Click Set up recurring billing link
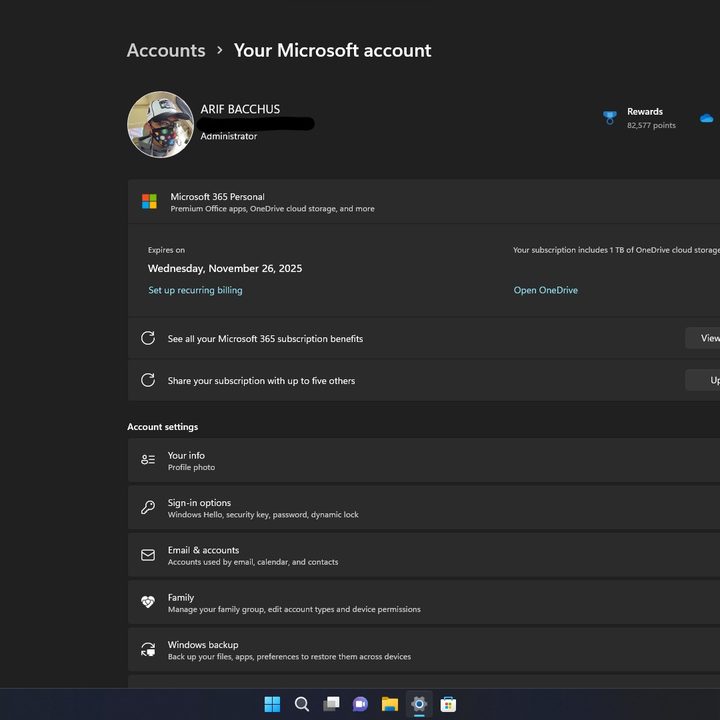Image resolution: width=720 pixels, height=720 pixels. (x=195, y=290)
